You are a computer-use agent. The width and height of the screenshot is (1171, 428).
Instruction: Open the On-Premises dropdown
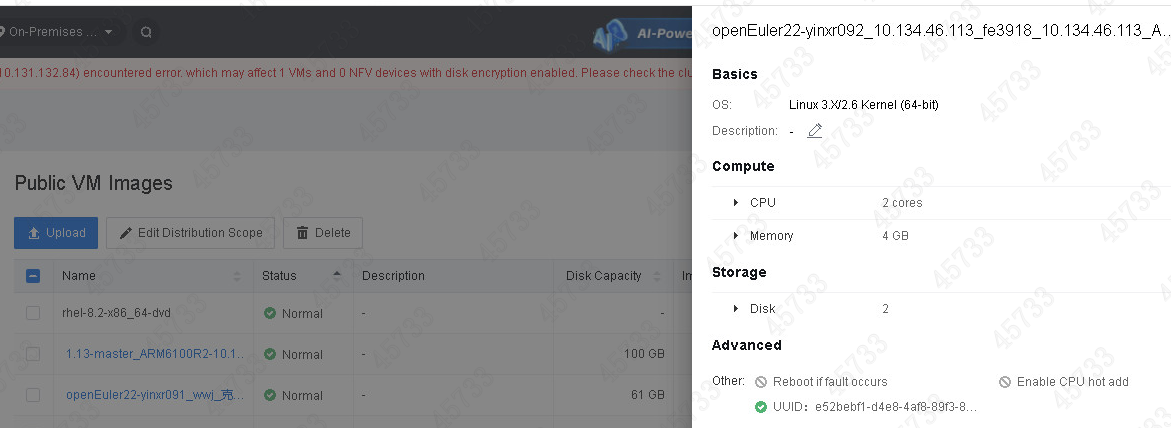[60, 32]
